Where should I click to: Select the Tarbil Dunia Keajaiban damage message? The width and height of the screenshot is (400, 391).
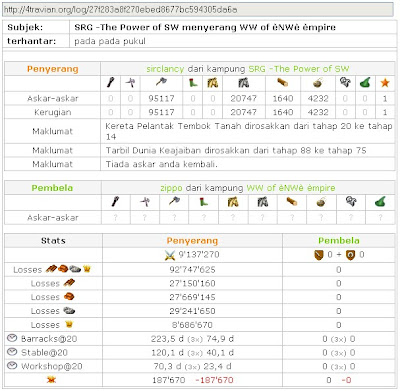[236, 151]
